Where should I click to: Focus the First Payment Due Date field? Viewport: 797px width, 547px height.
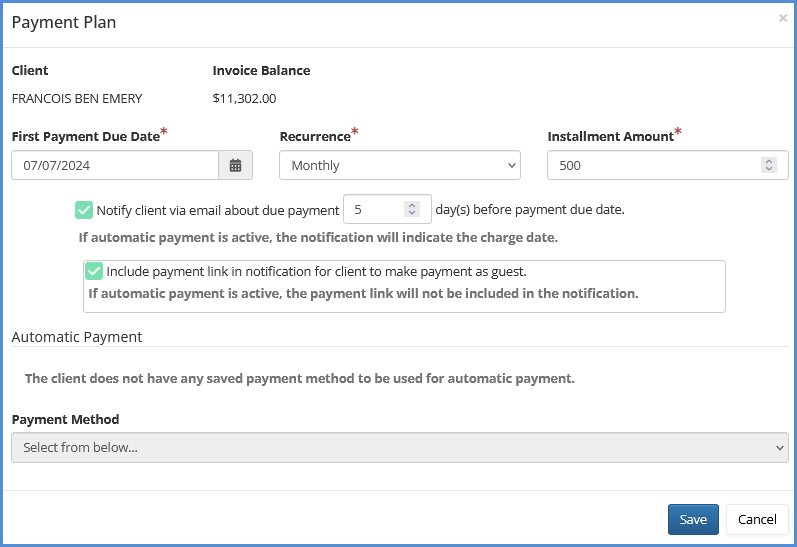pos(115,165)
